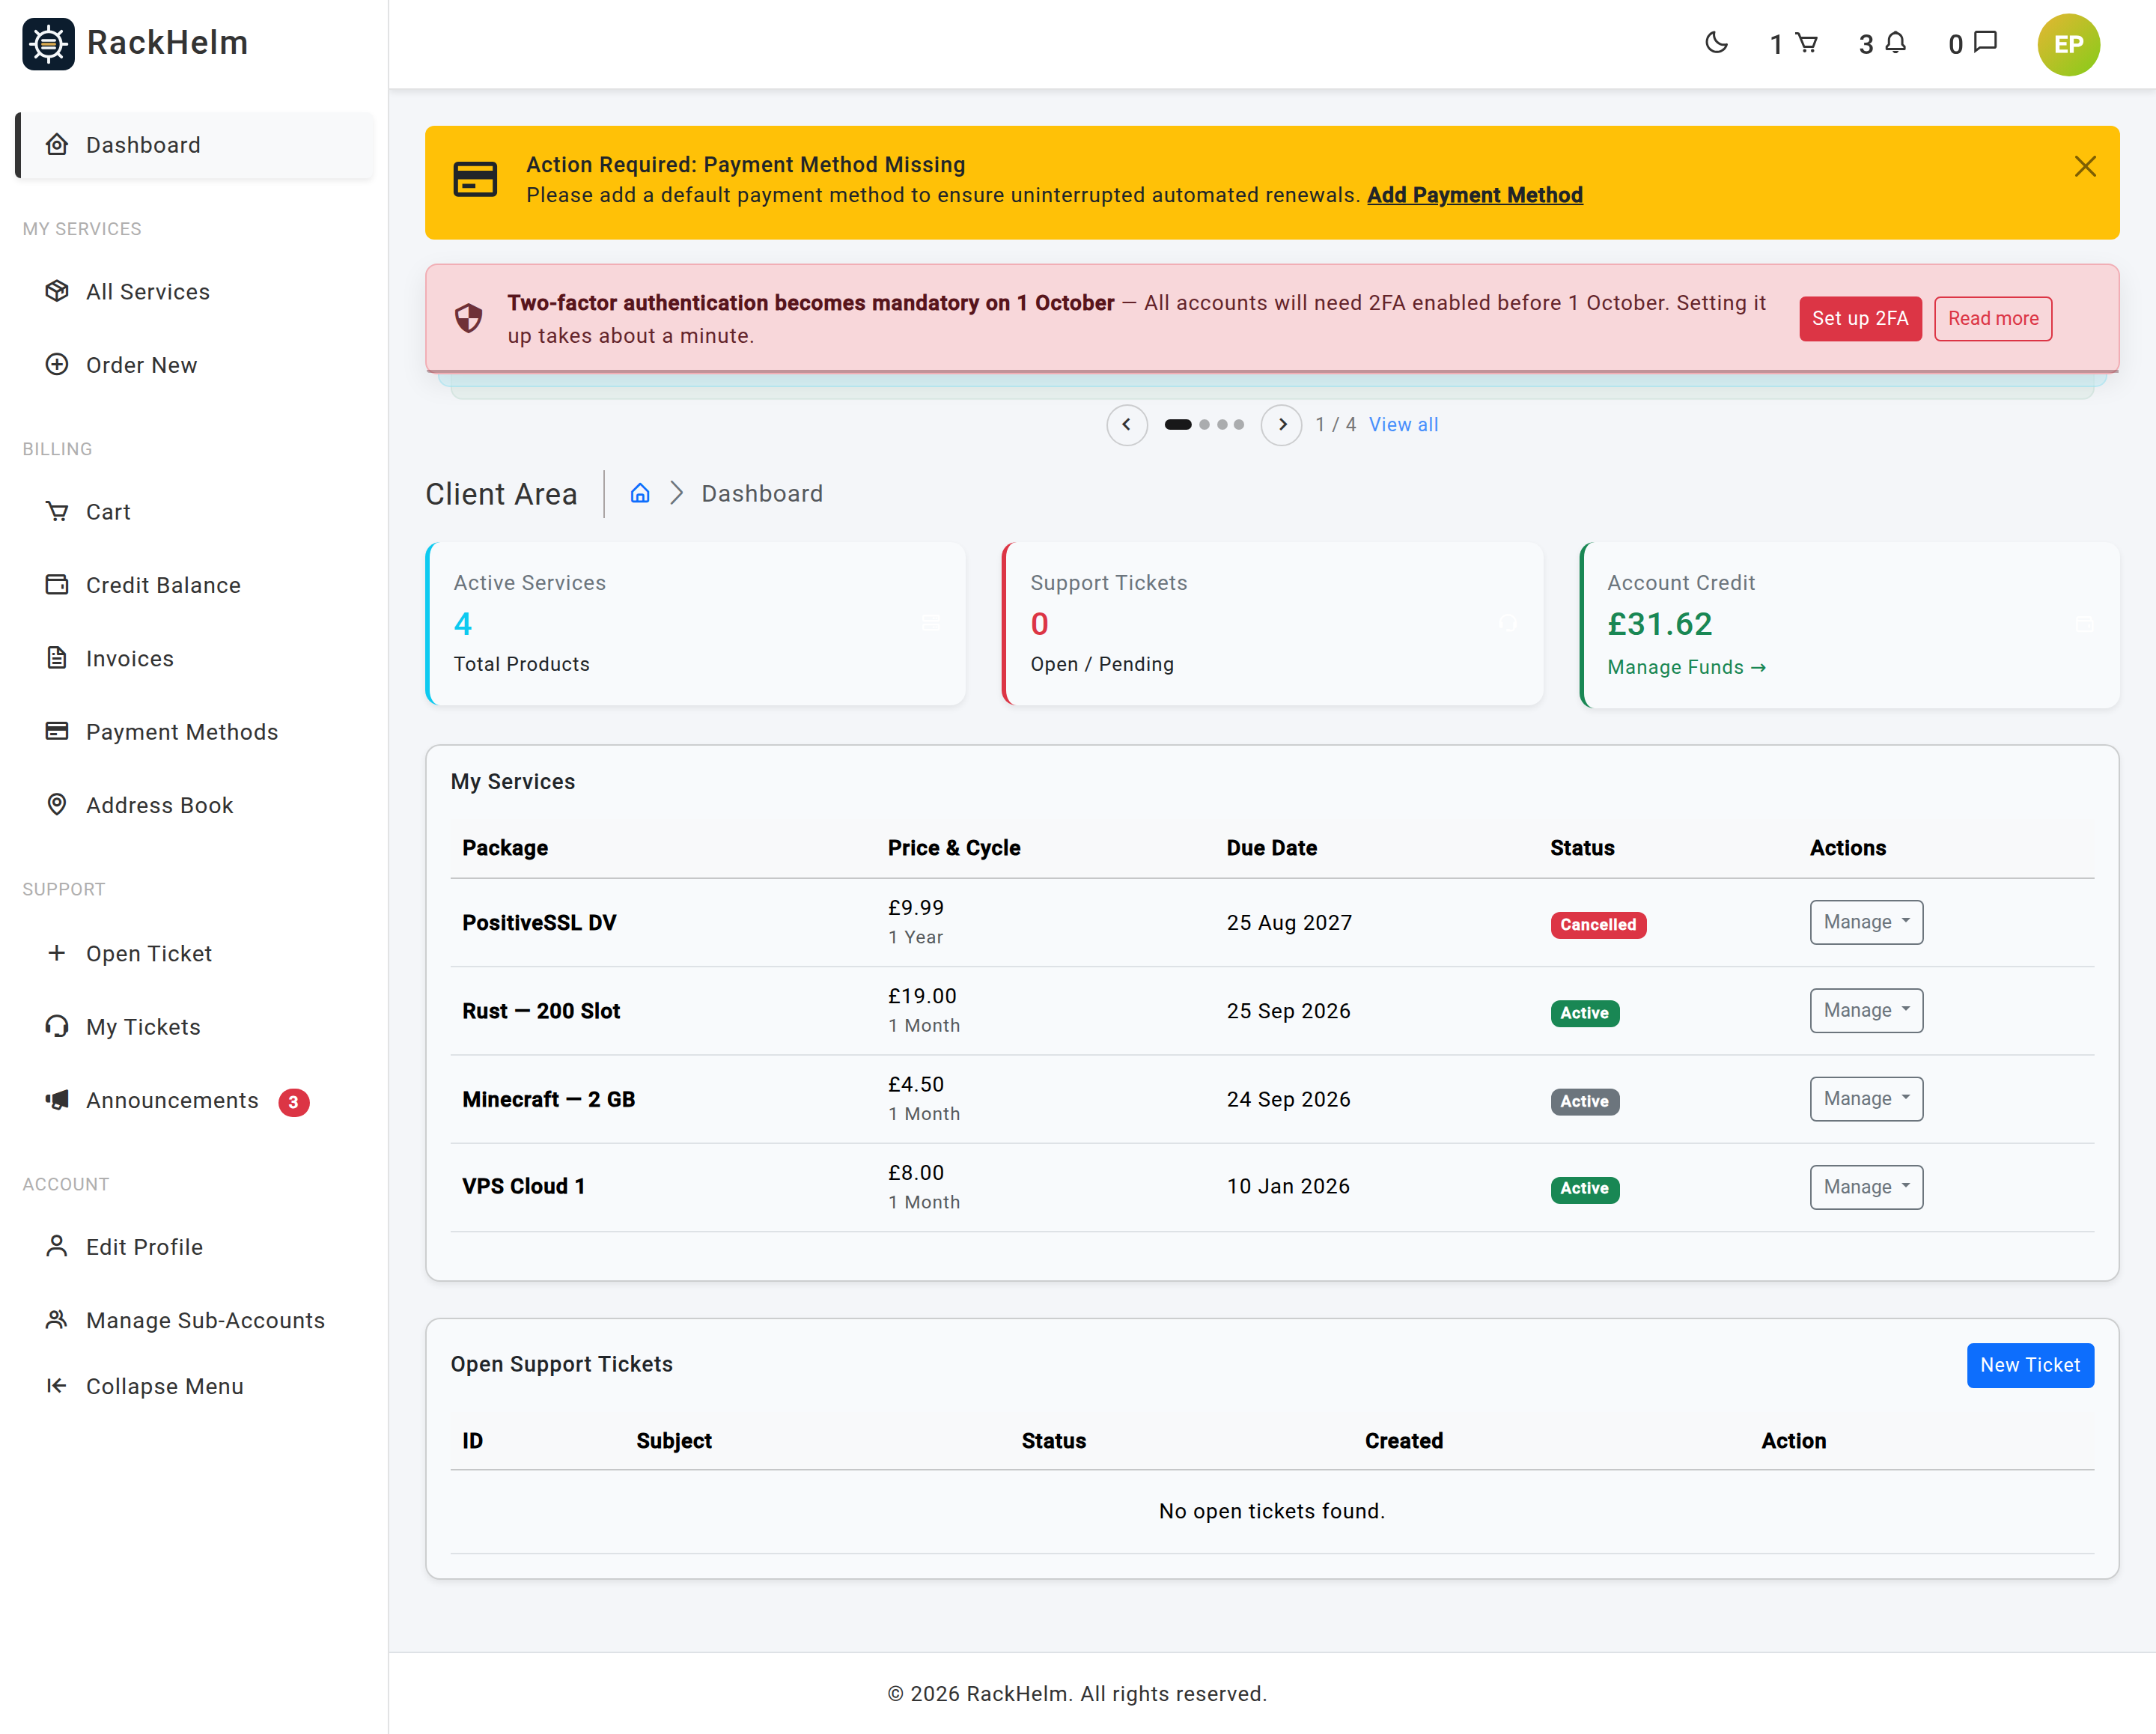This screenshot has width=2156, height=1734.
Task: Click the Active Services card
Action: 696,624
